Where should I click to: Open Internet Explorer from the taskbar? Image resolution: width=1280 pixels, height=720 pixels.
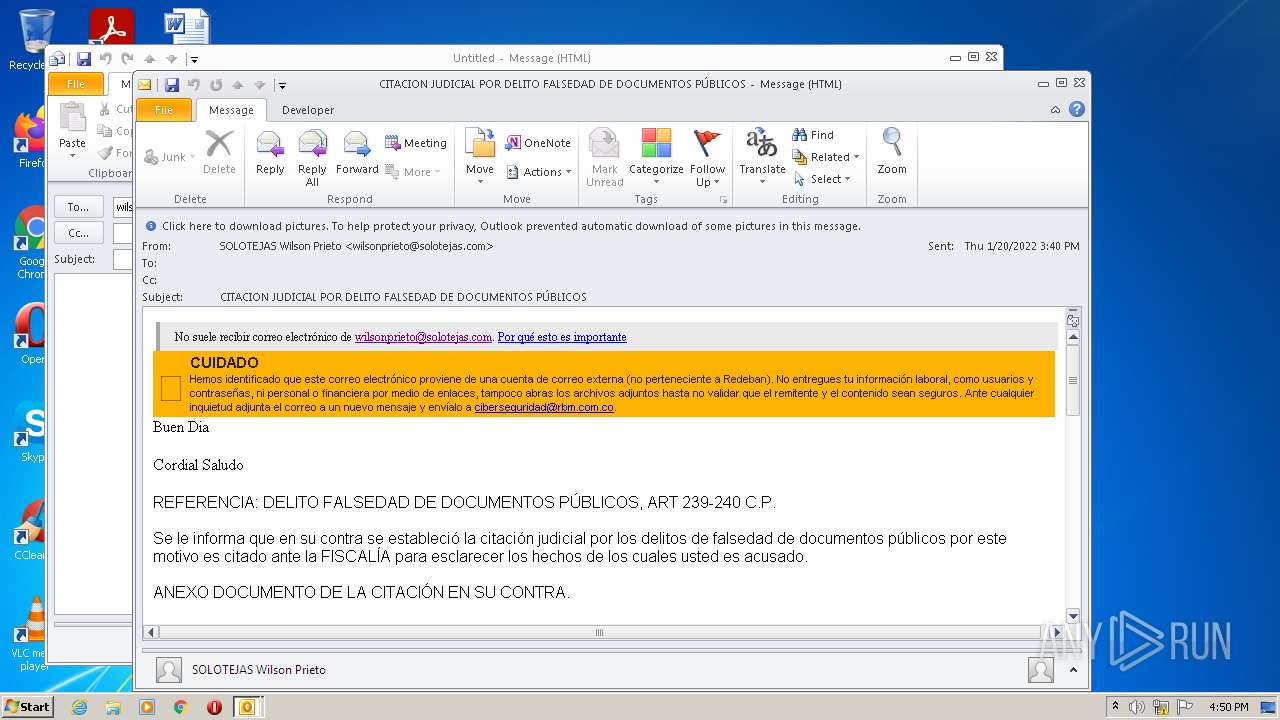pos(79,707)
